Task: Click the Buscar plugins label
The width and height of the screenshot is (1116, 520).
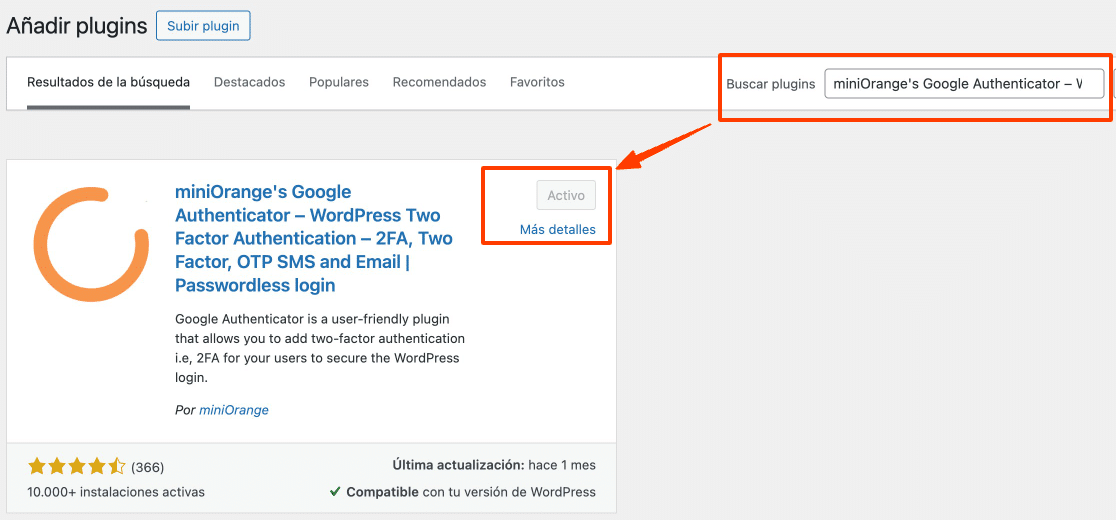Action: click(771, 84)
